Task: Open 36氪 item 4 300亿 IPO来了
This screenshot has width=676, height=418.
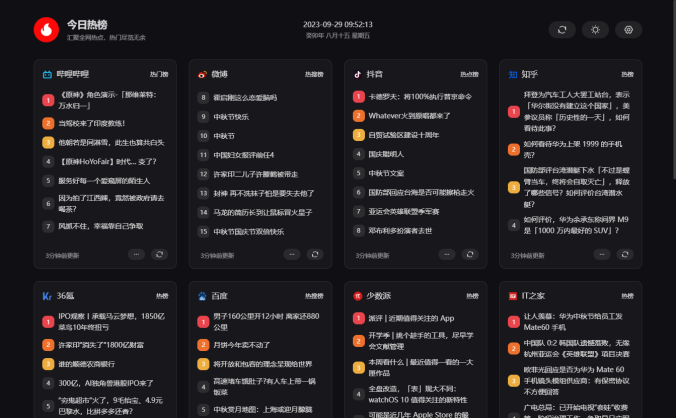Action: (105, 383)
